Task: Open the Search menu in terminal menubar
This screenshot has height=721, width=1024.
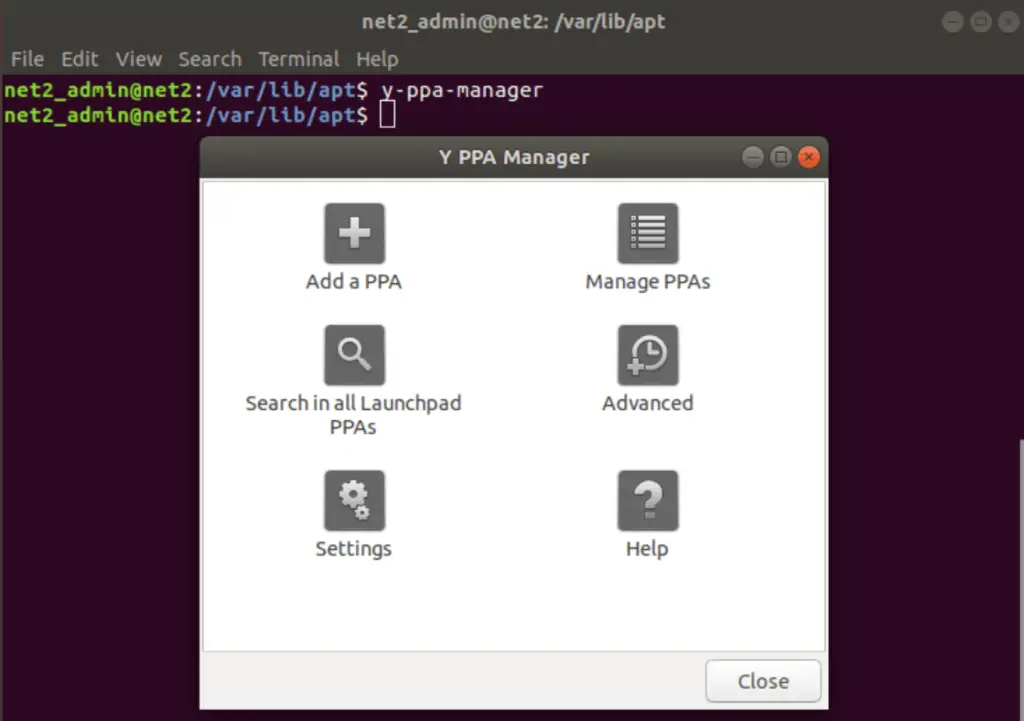Action: 210,59
